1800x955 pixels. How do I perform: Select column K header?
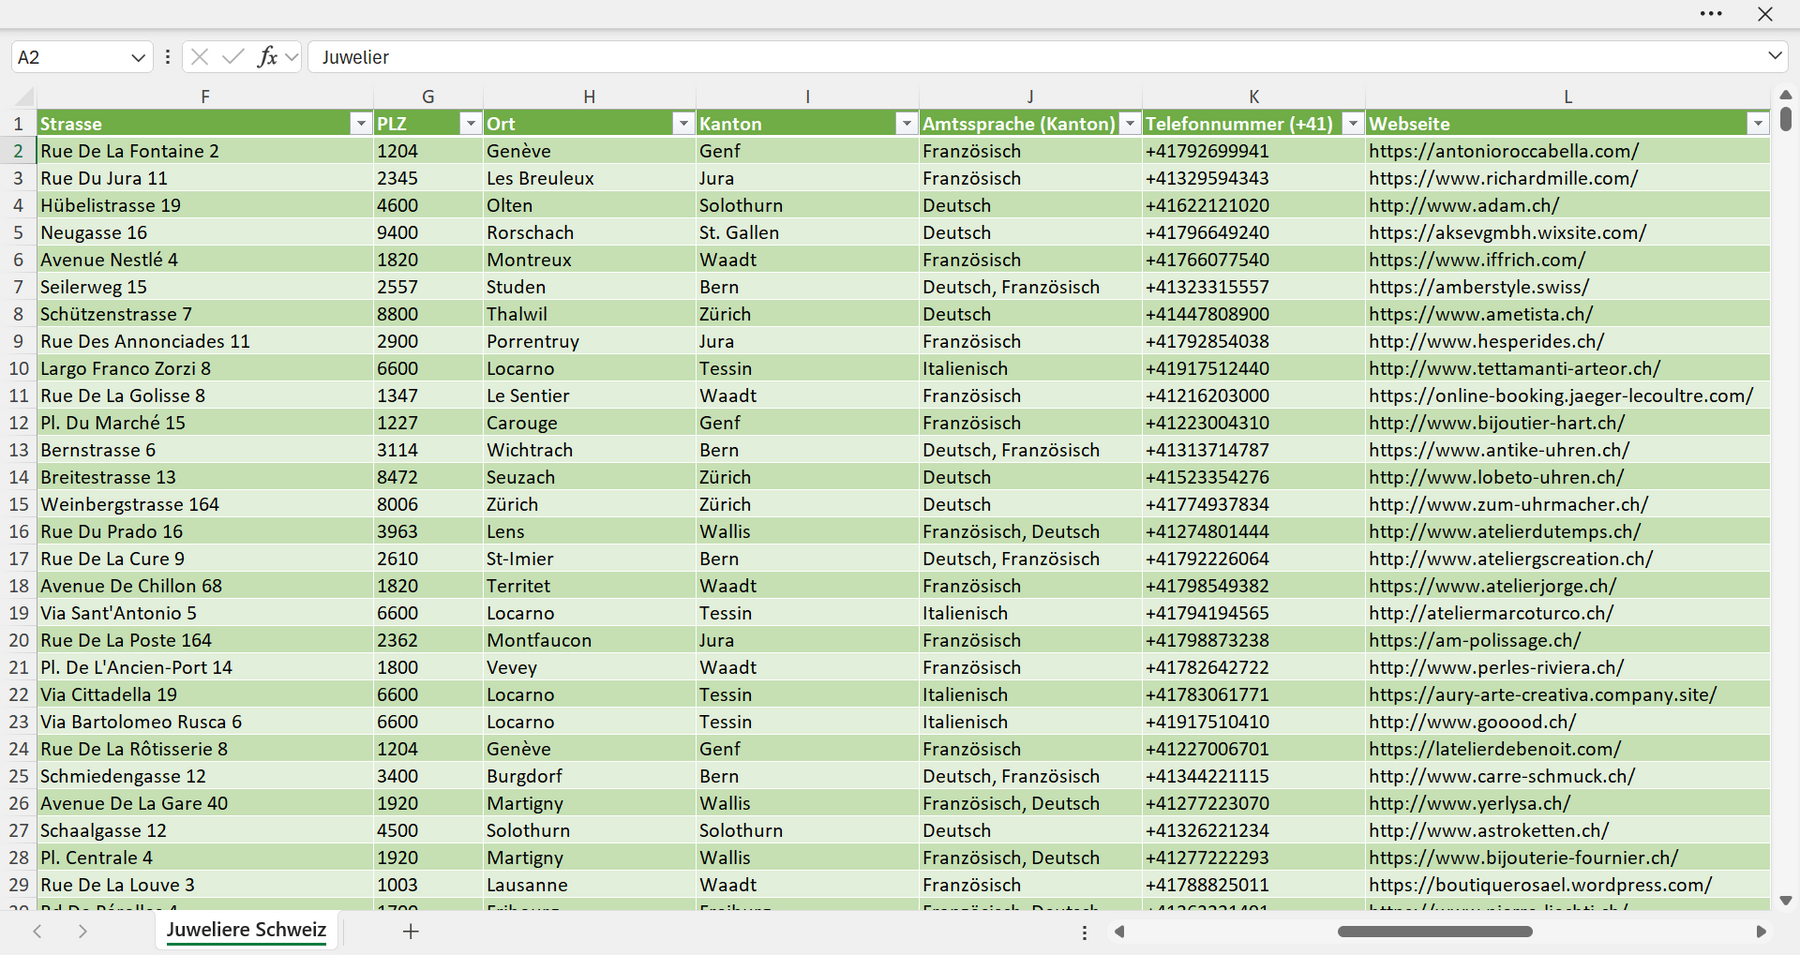pos(1254,97)
